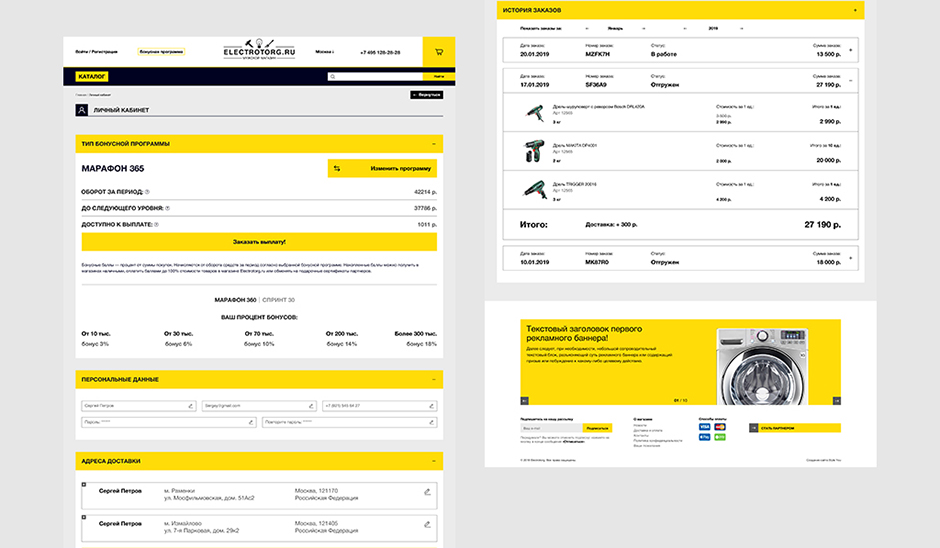Image resolution: width=940 pixels, height=548 pixels.
Task: Click the Visa payment icon in footer
Action: [704, 427]
